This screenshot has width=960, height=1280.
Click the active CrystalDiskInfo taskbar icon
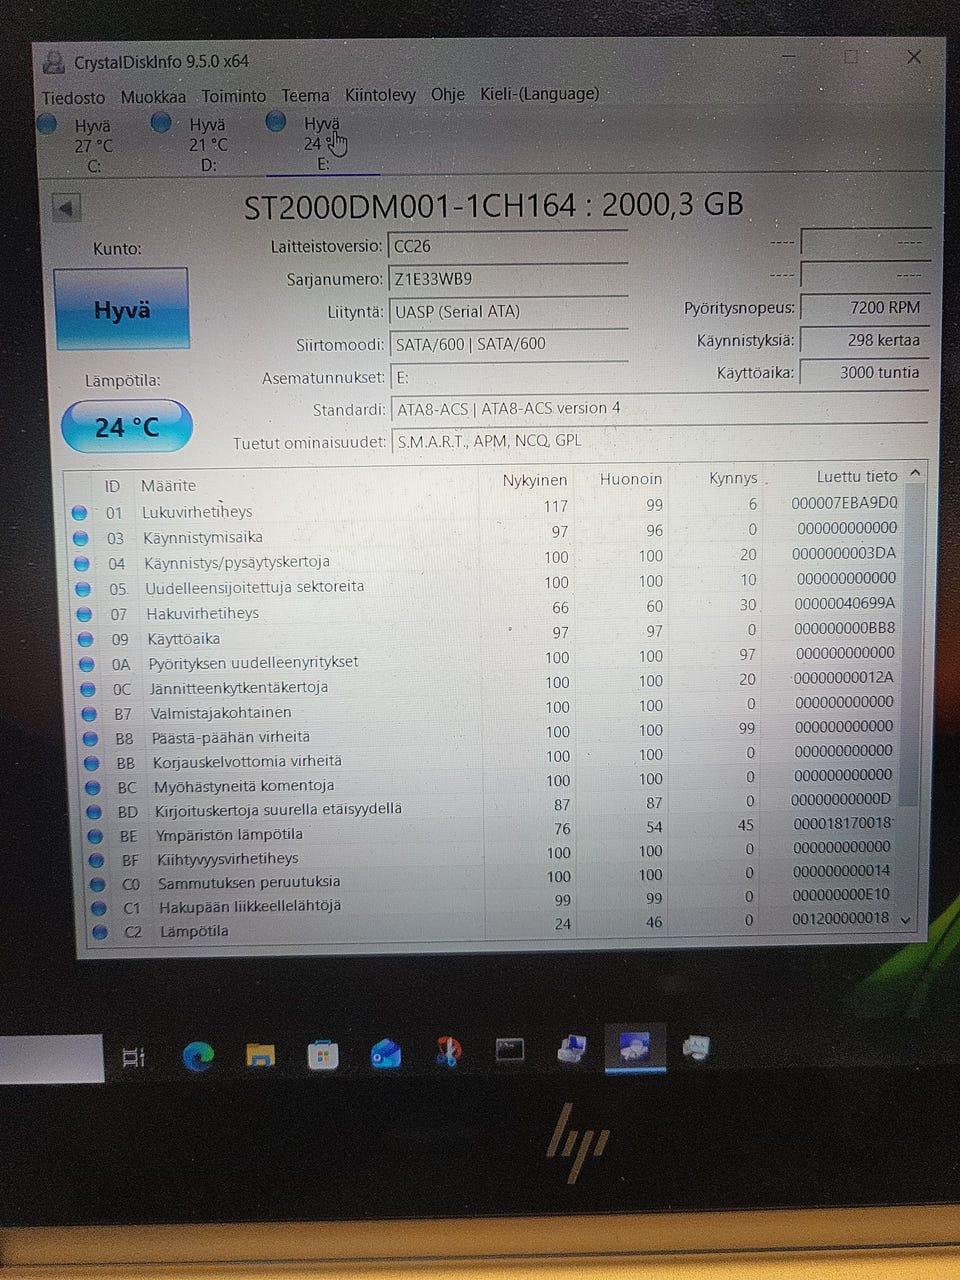(x=635, y=1049)
